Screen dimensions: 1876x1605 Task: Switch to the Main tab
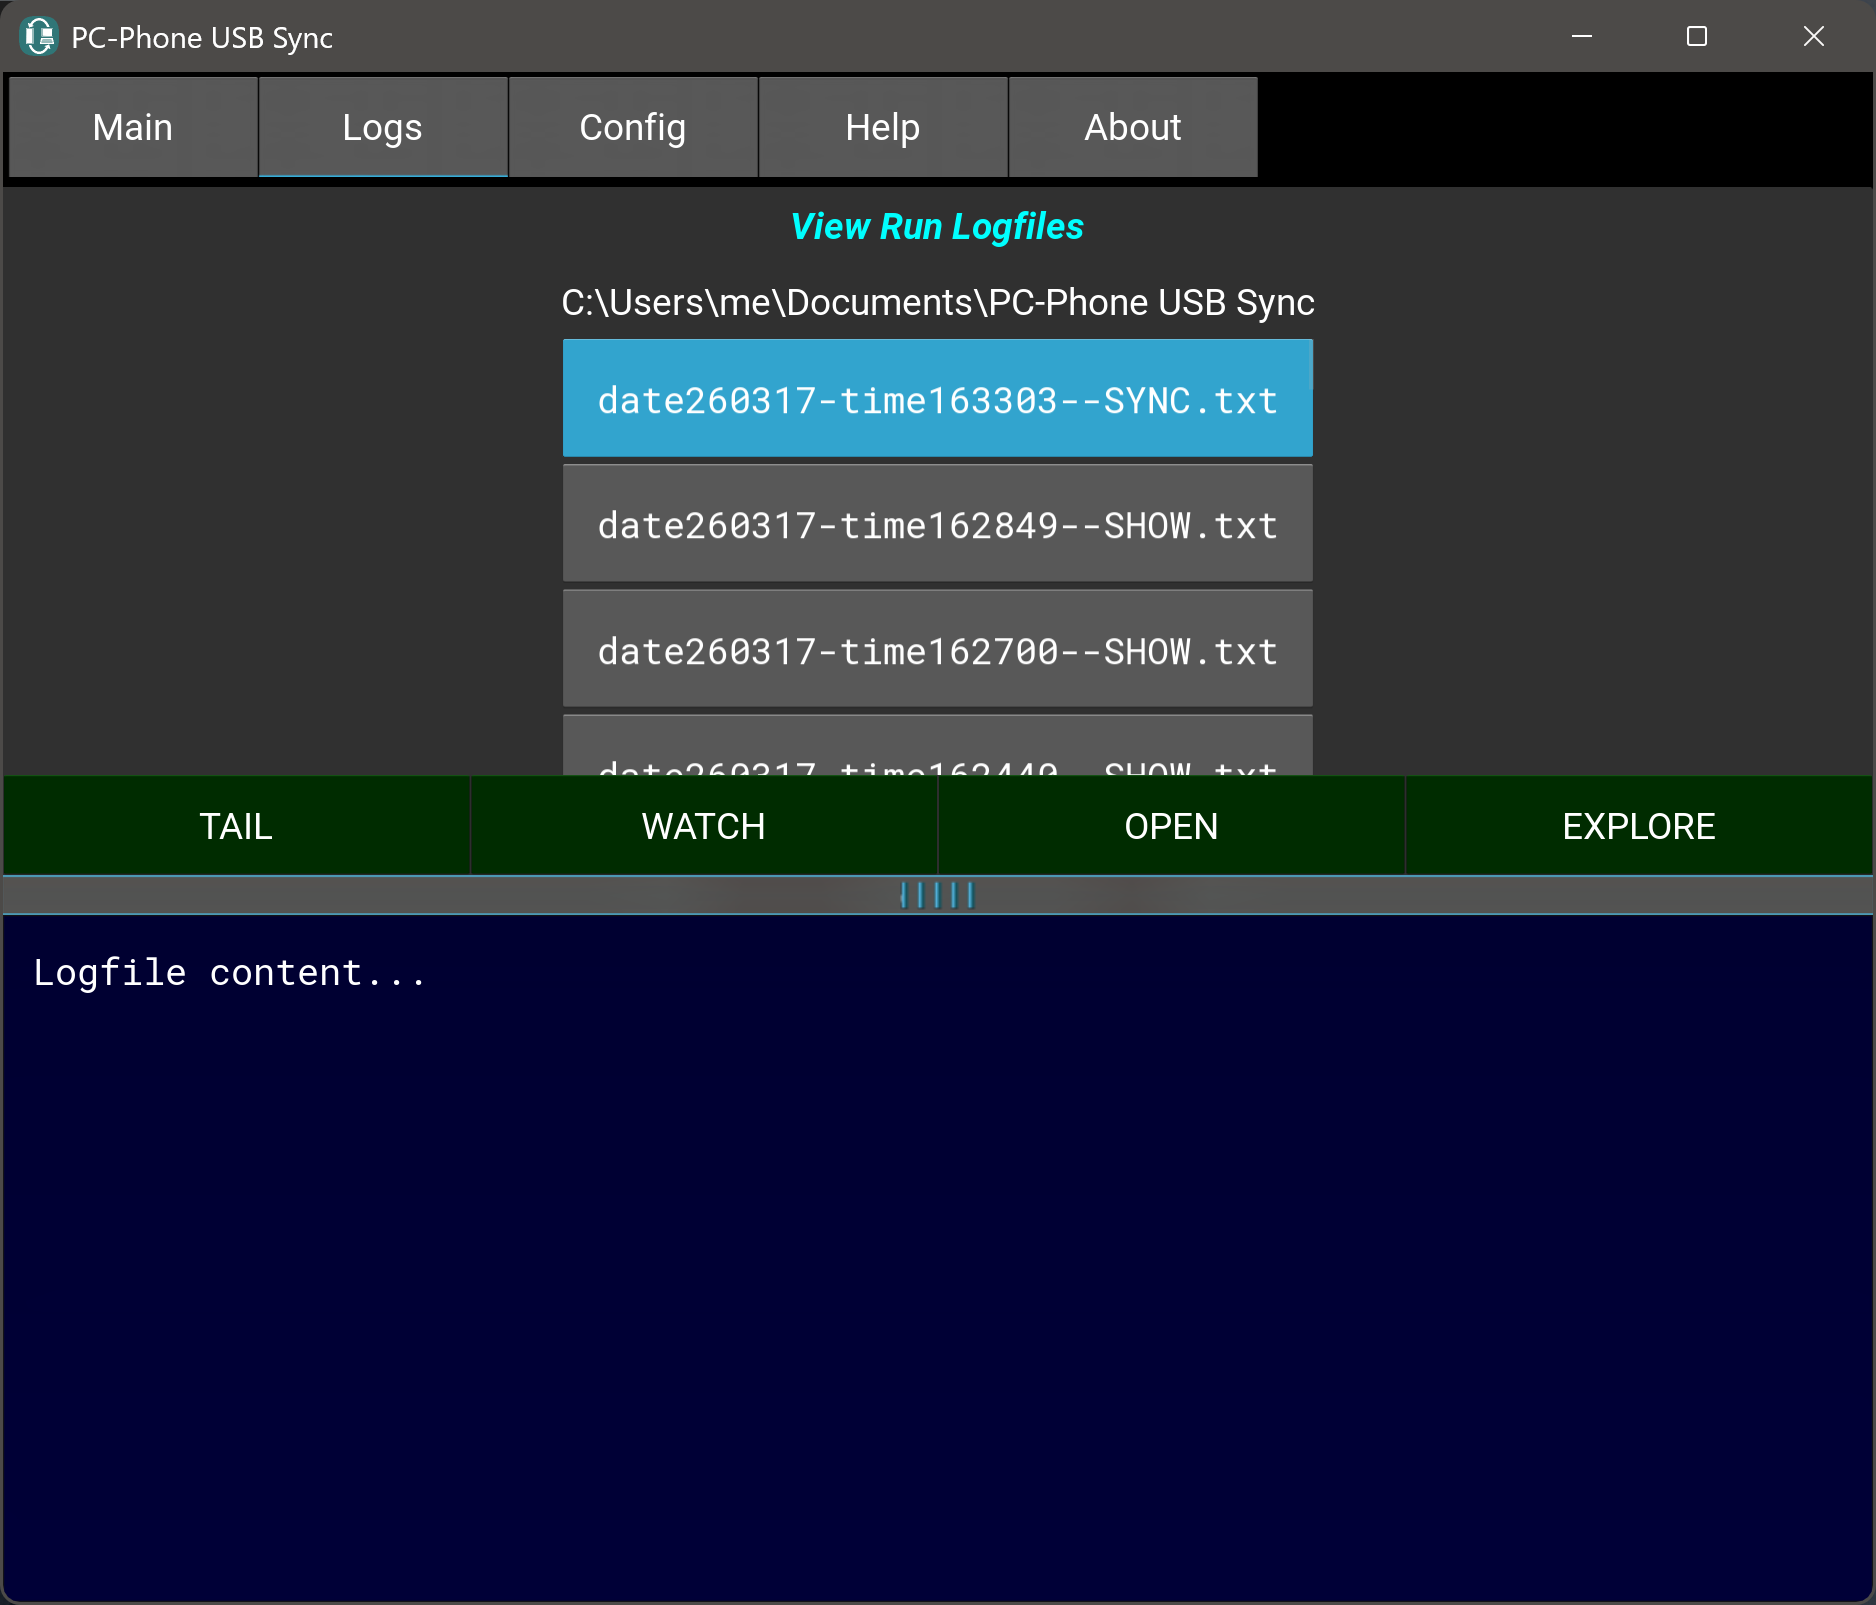point(133,128)
